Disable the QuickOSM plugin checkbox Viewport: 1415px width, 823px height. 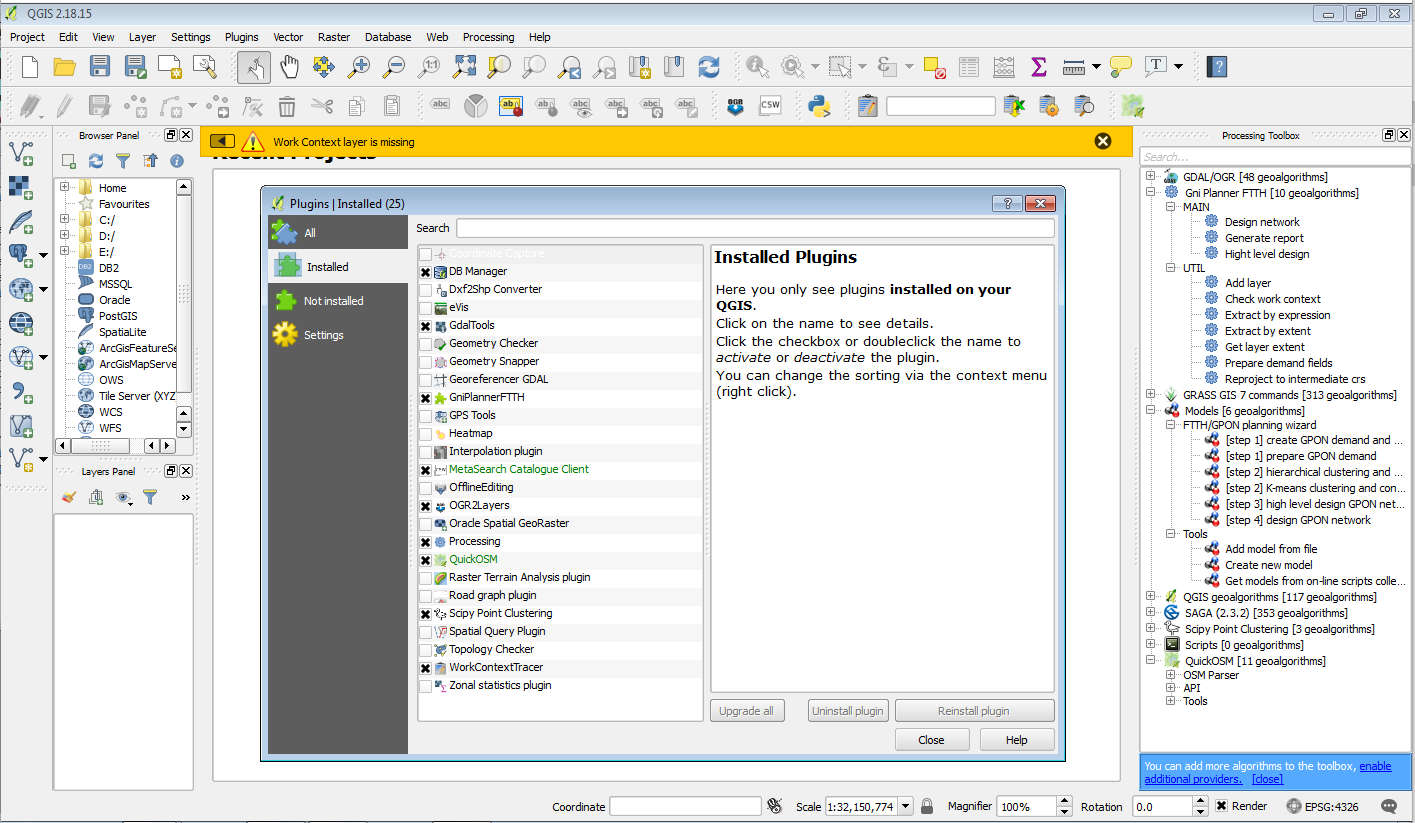[426, 560]
